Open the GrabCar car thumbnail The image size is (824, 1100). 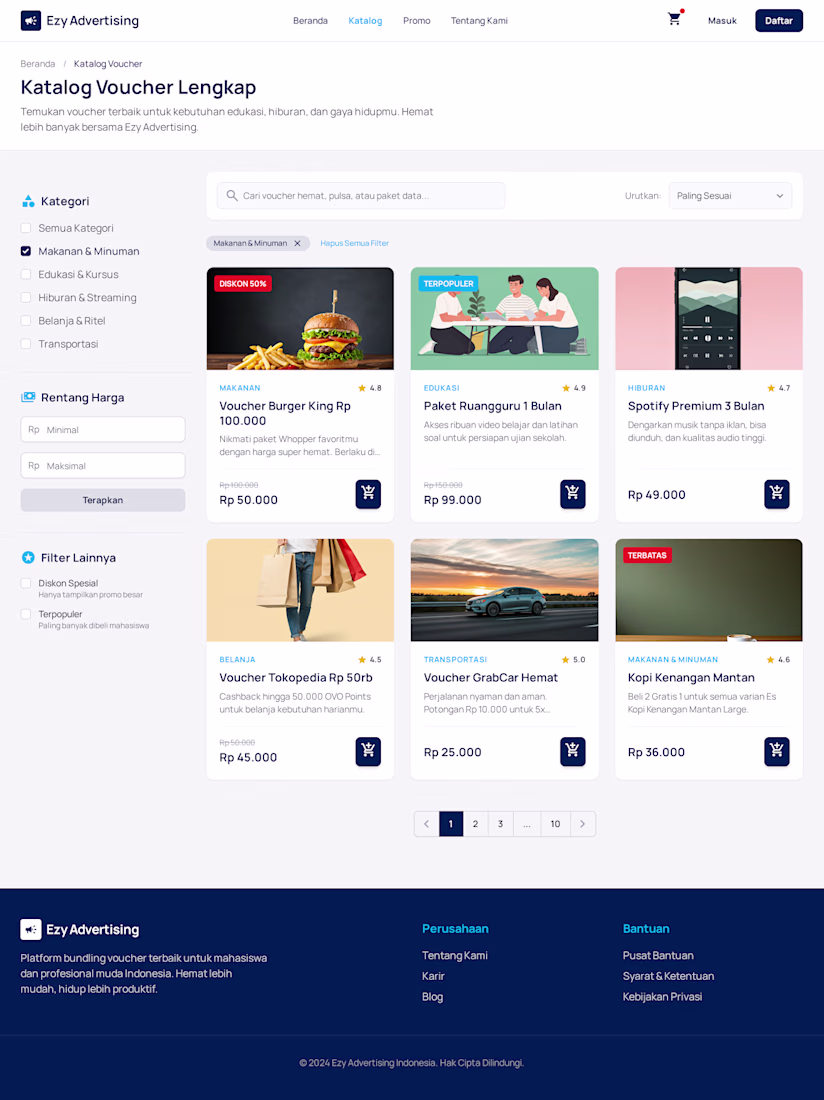(x=504, y=590)
